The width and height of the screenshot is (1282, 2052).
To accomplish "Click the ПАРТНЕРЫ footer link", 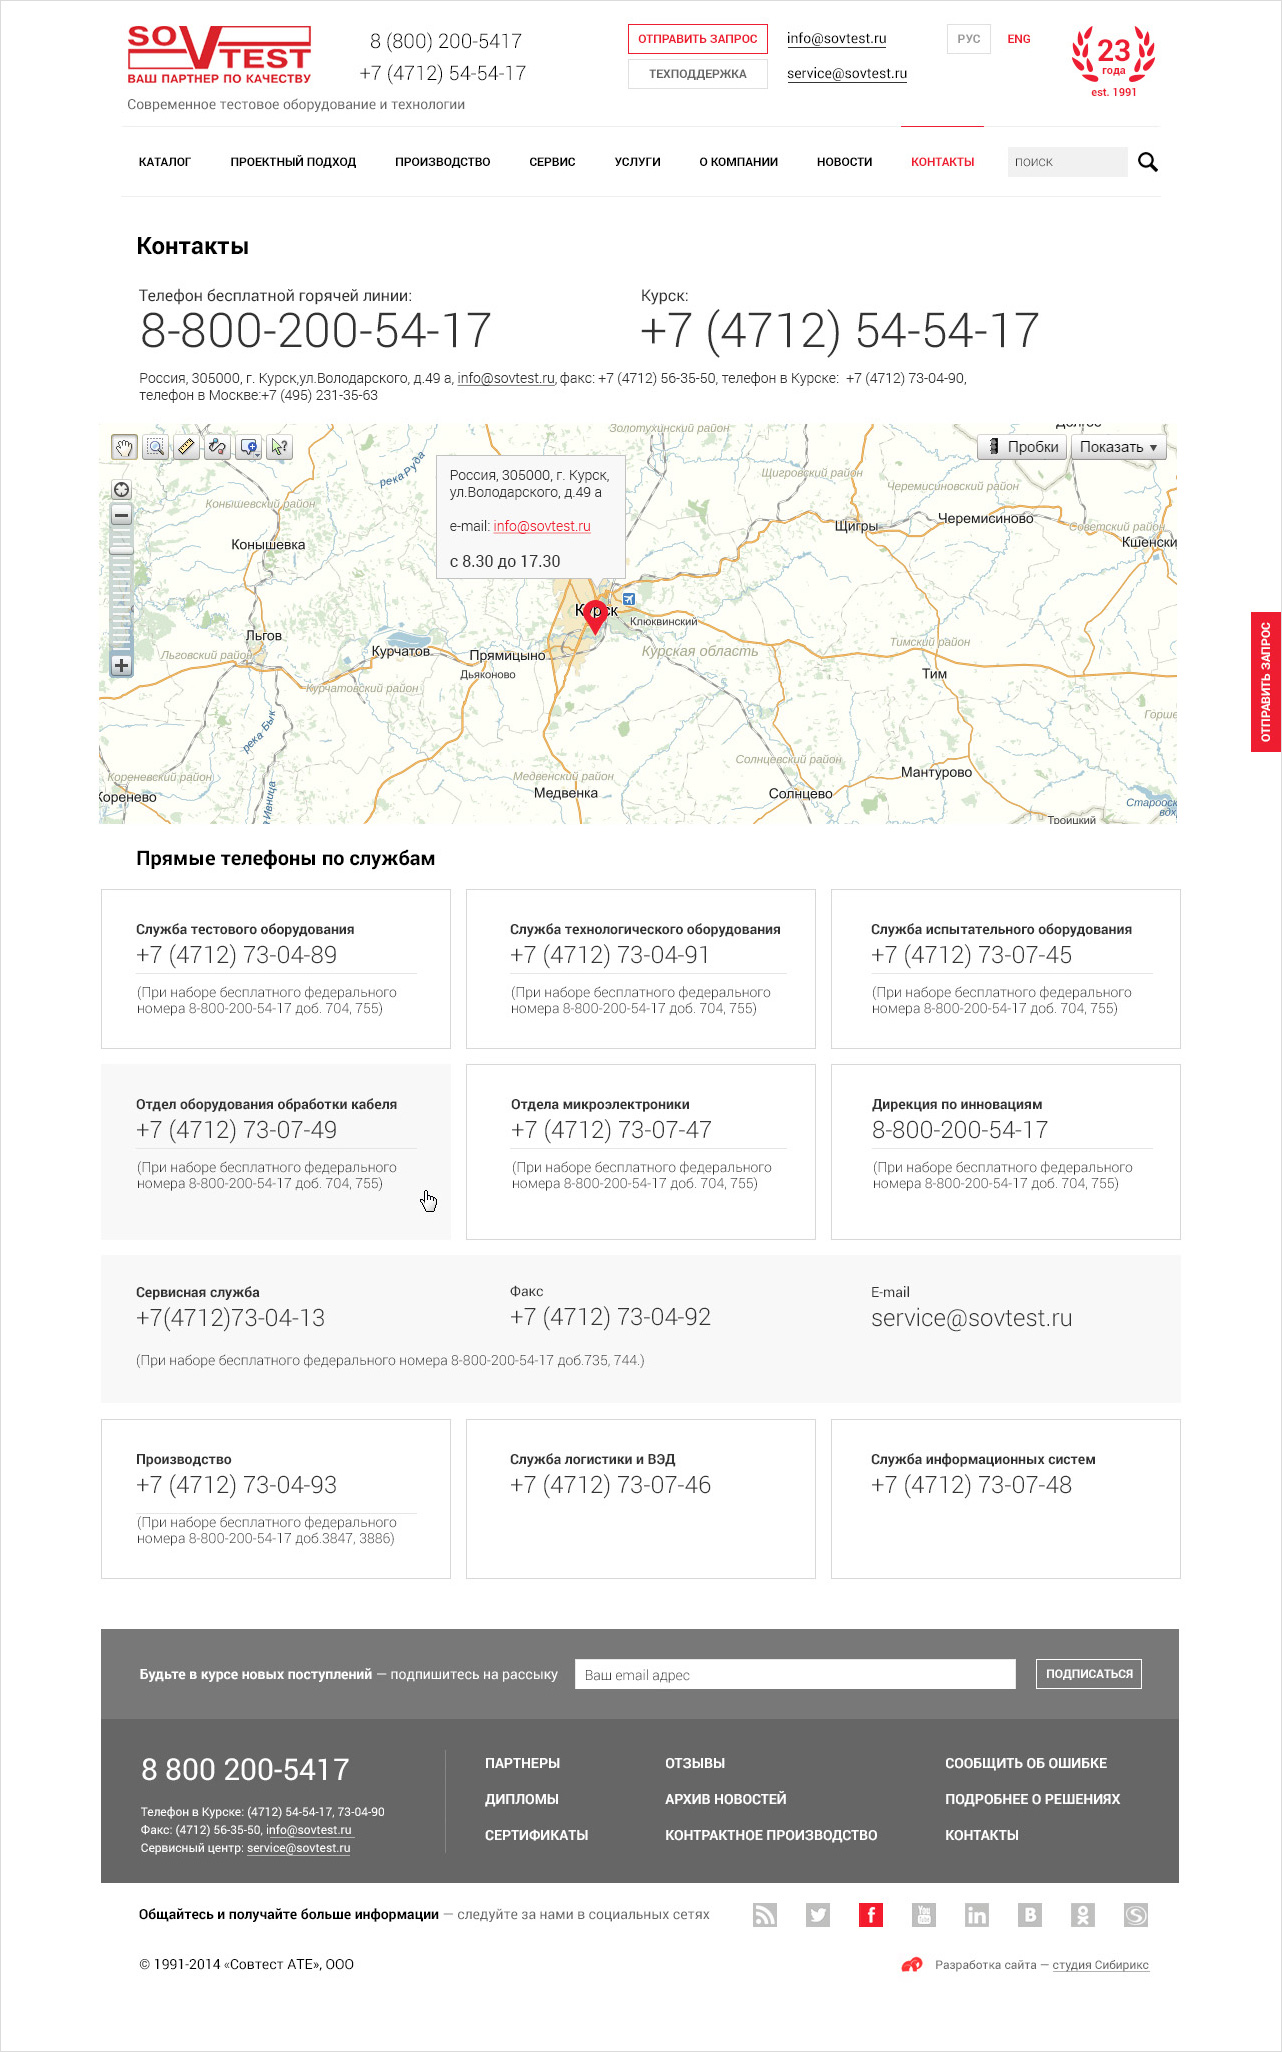I will click(522, 1763).
